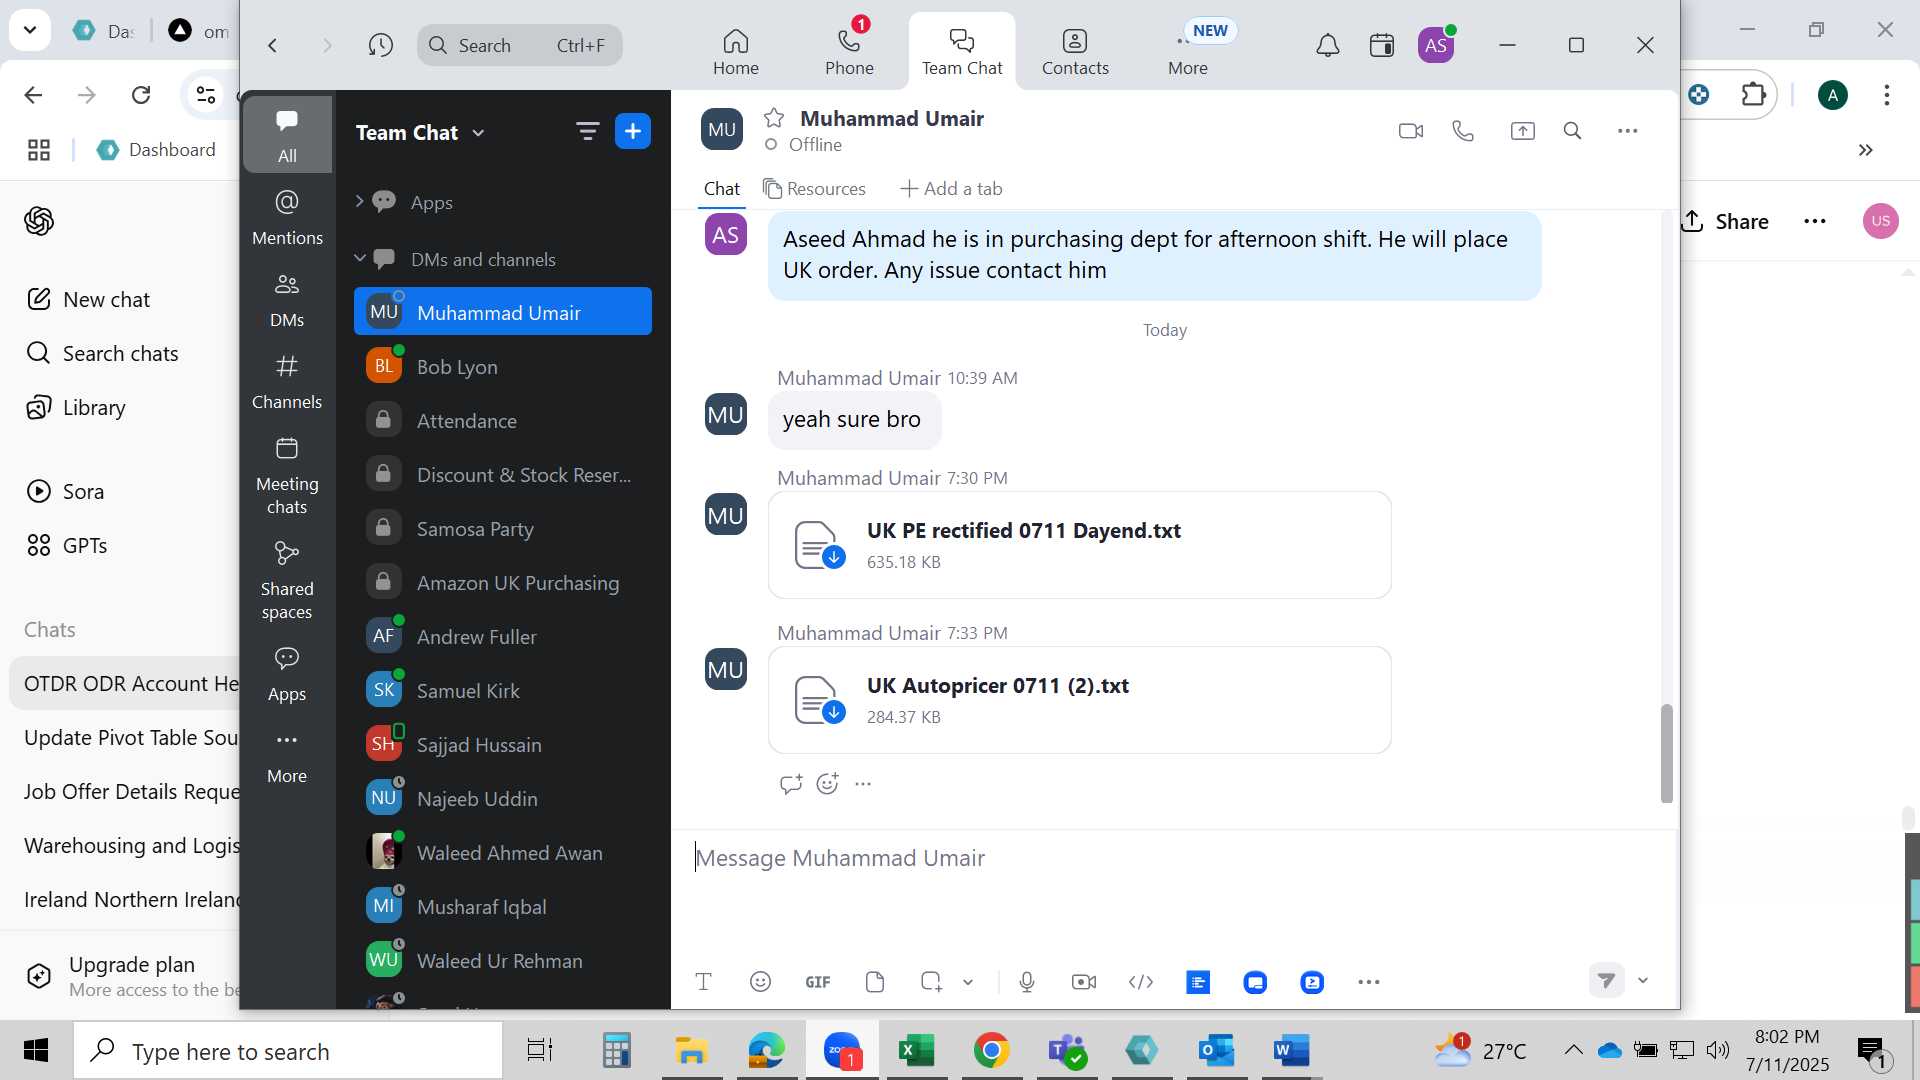Screen dimensions: 1920x1080
Task: Select the Chat tab in conversation
Action: click(721, 189)
